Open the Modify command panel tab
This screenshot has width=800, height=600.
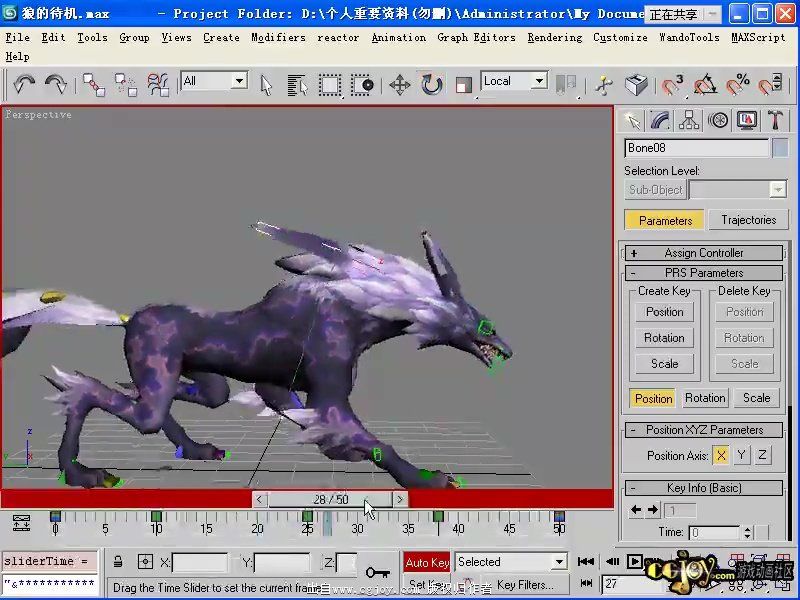[x=660, y=121]
